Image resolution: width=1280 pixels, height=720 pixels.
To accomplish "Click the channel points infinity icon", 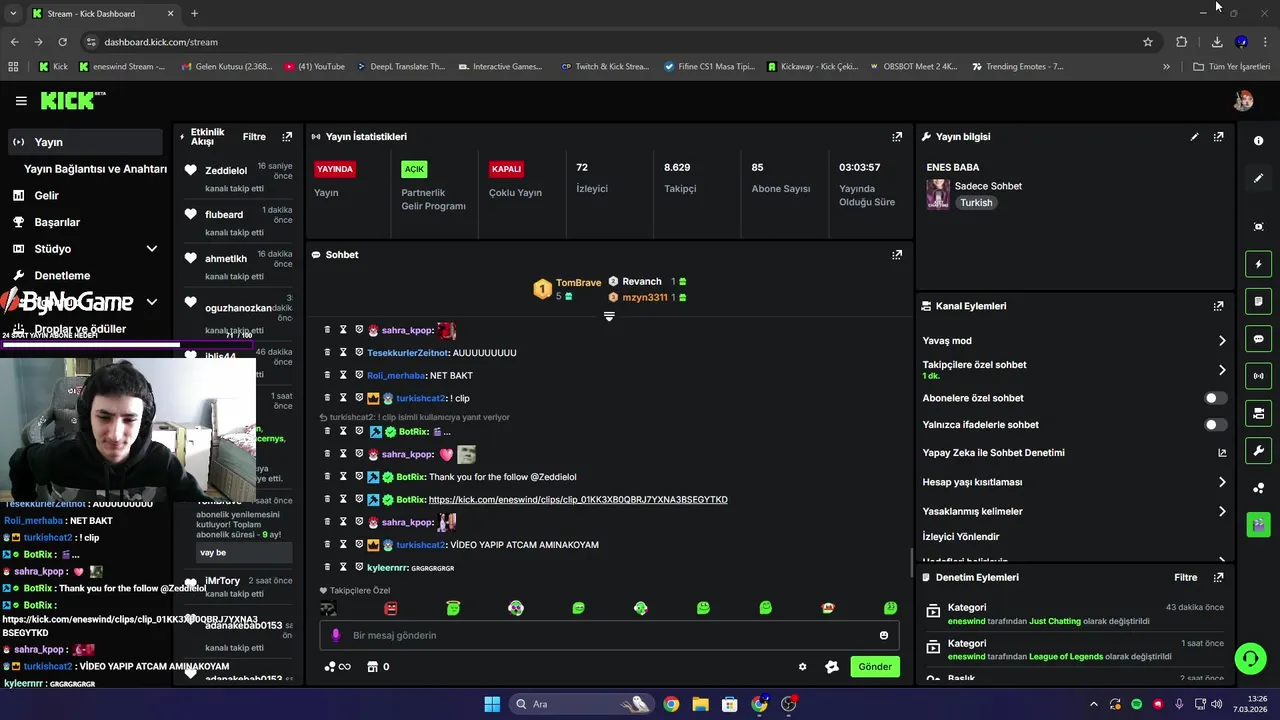I will [338, 667].
